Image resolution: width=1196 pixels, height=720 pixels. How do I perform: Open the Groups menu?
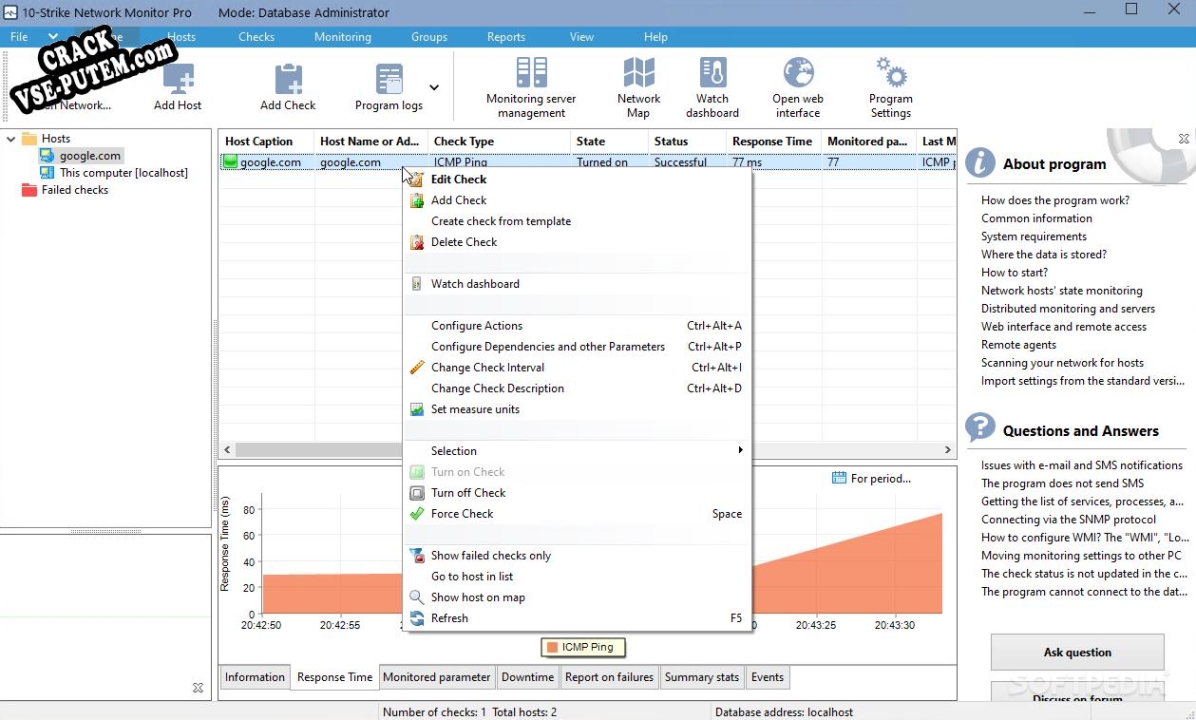429,37
